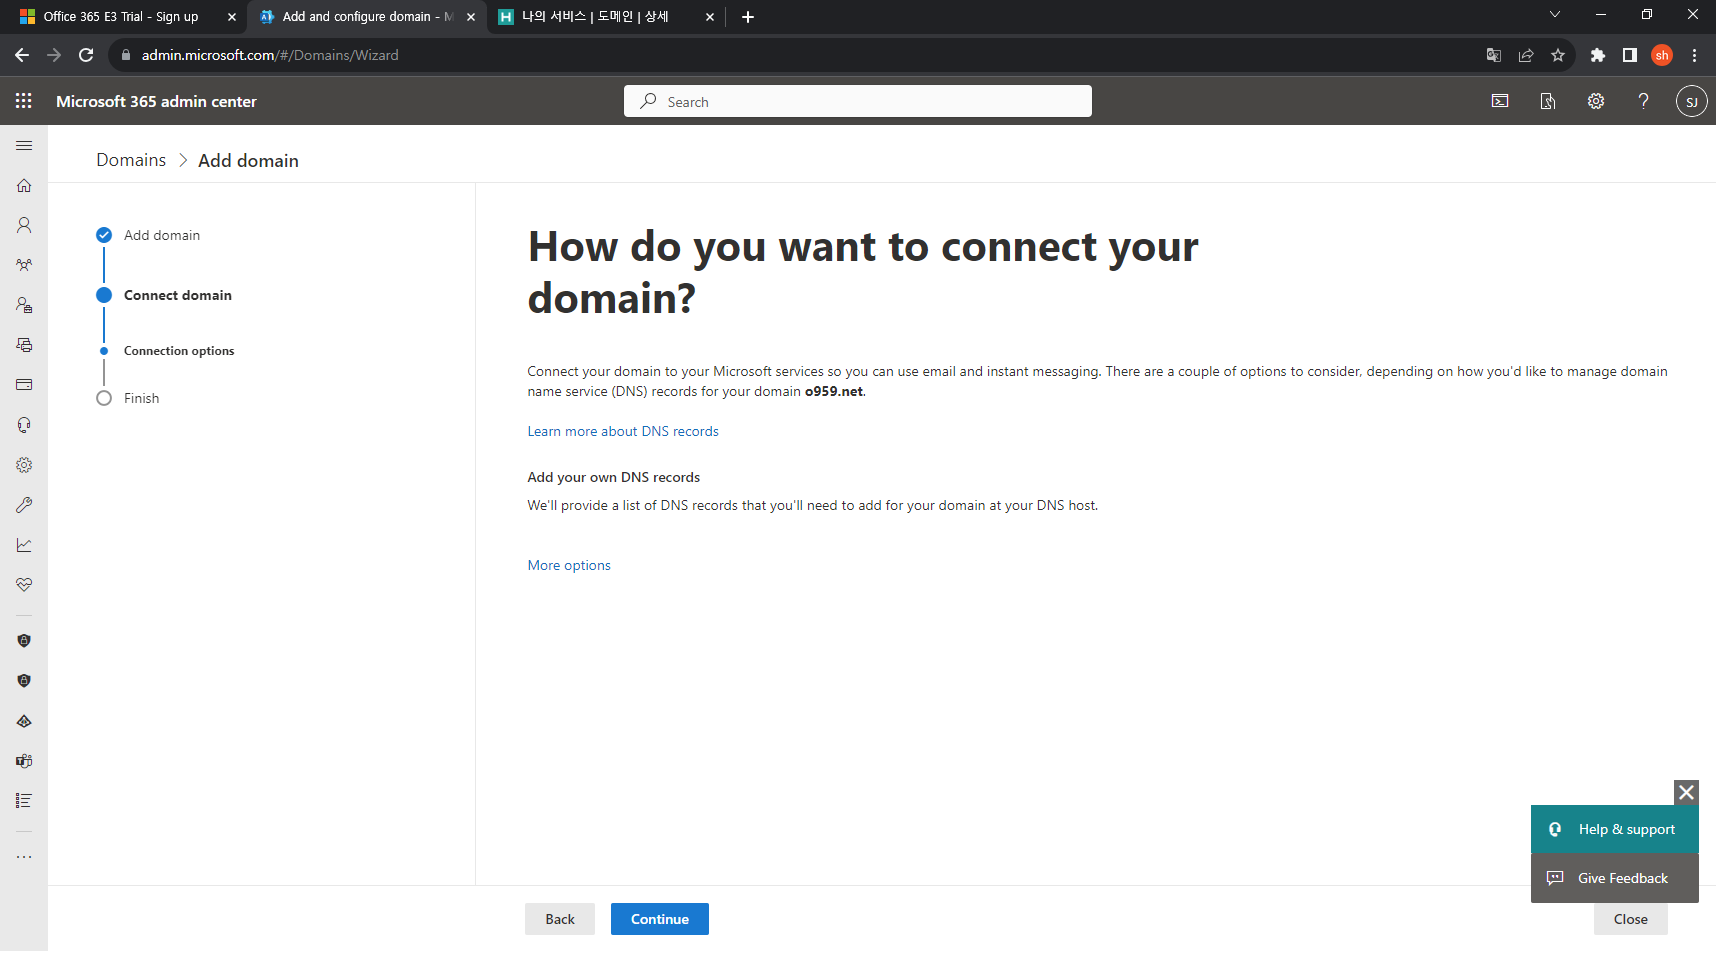Open Roles icon in the sidebar
This screenshot has height=953, width=1716.
[24, 306]
